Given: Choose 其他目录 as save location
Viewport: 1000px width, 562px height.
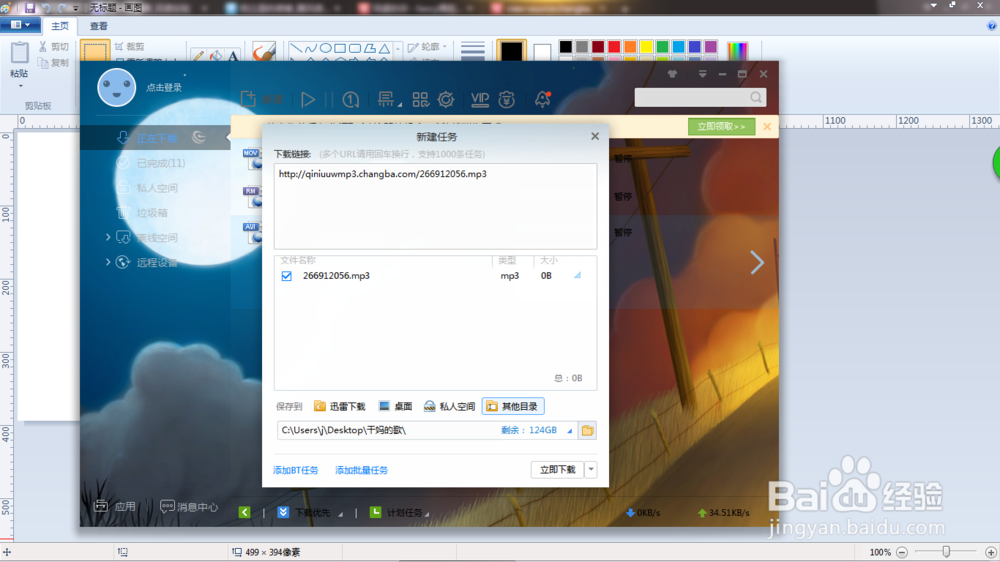Looking at the screenshot, I should click(513, 406).
